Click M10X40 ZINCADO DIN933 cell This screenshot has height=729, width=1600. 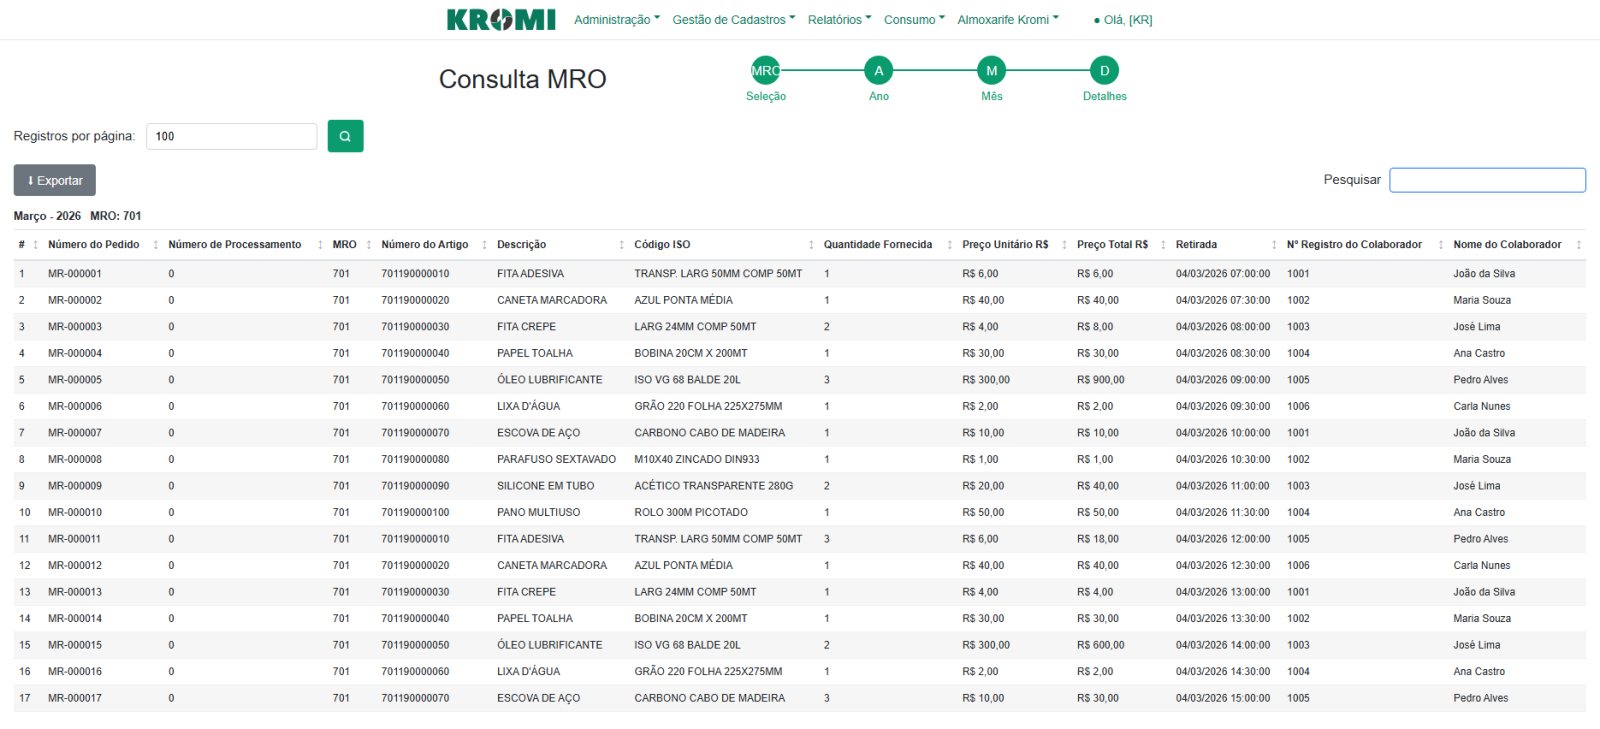696,460
